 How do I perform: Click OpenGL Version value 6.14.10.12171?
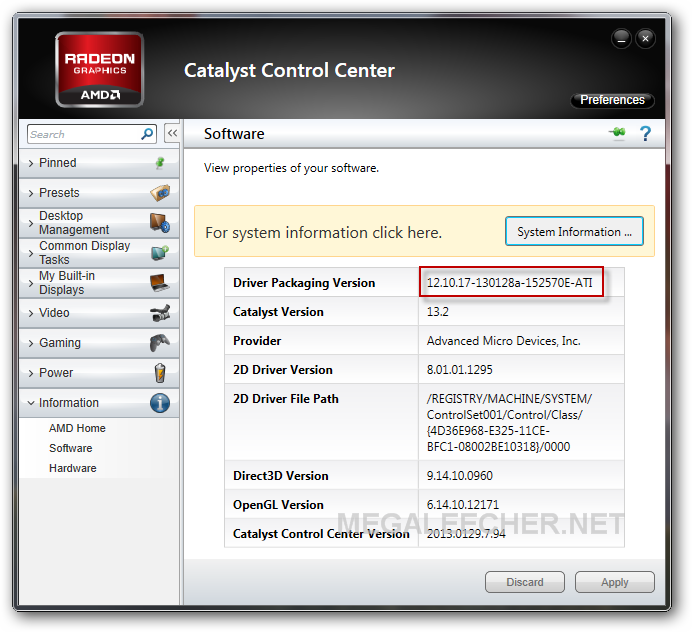463,504
